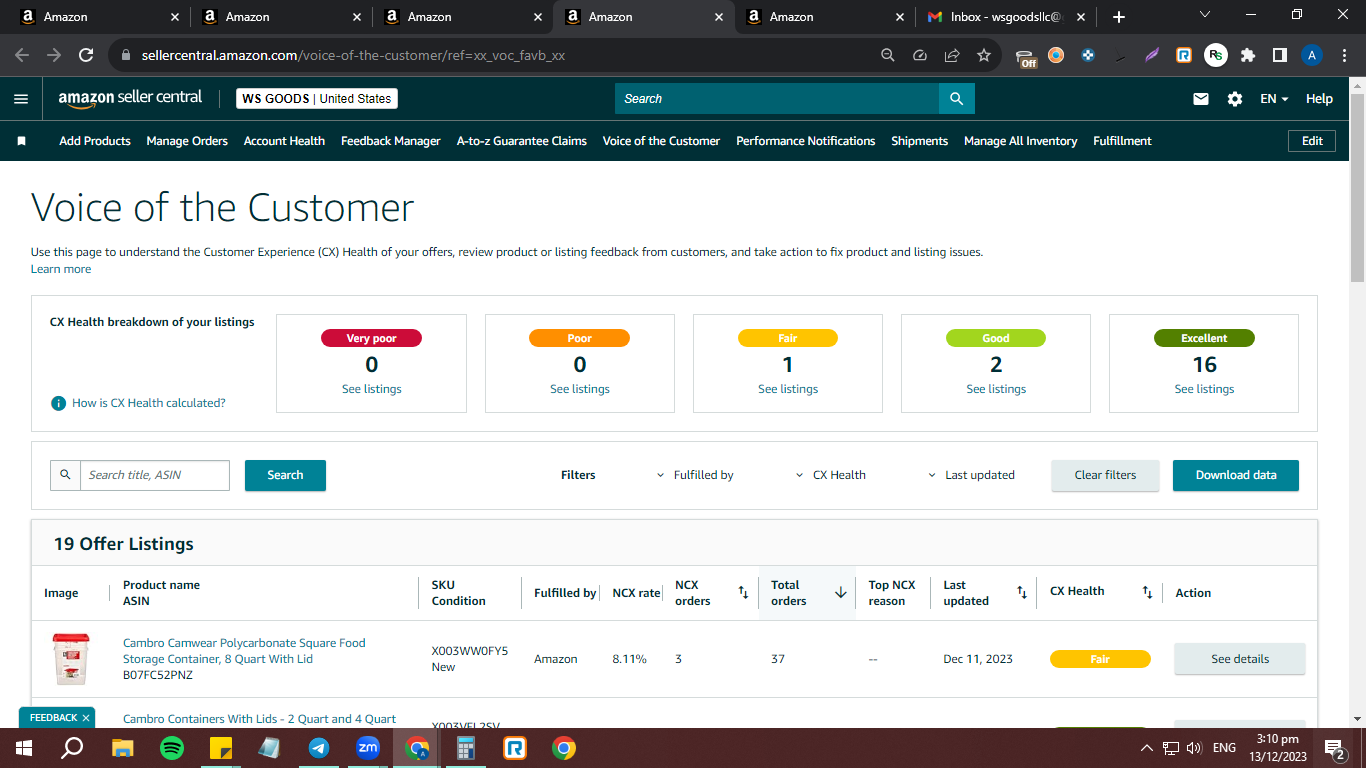Open the Chrome profile avatar A
Image resolution: width=1366 pixels, height=768 pixels.
tap(1312, 56)
